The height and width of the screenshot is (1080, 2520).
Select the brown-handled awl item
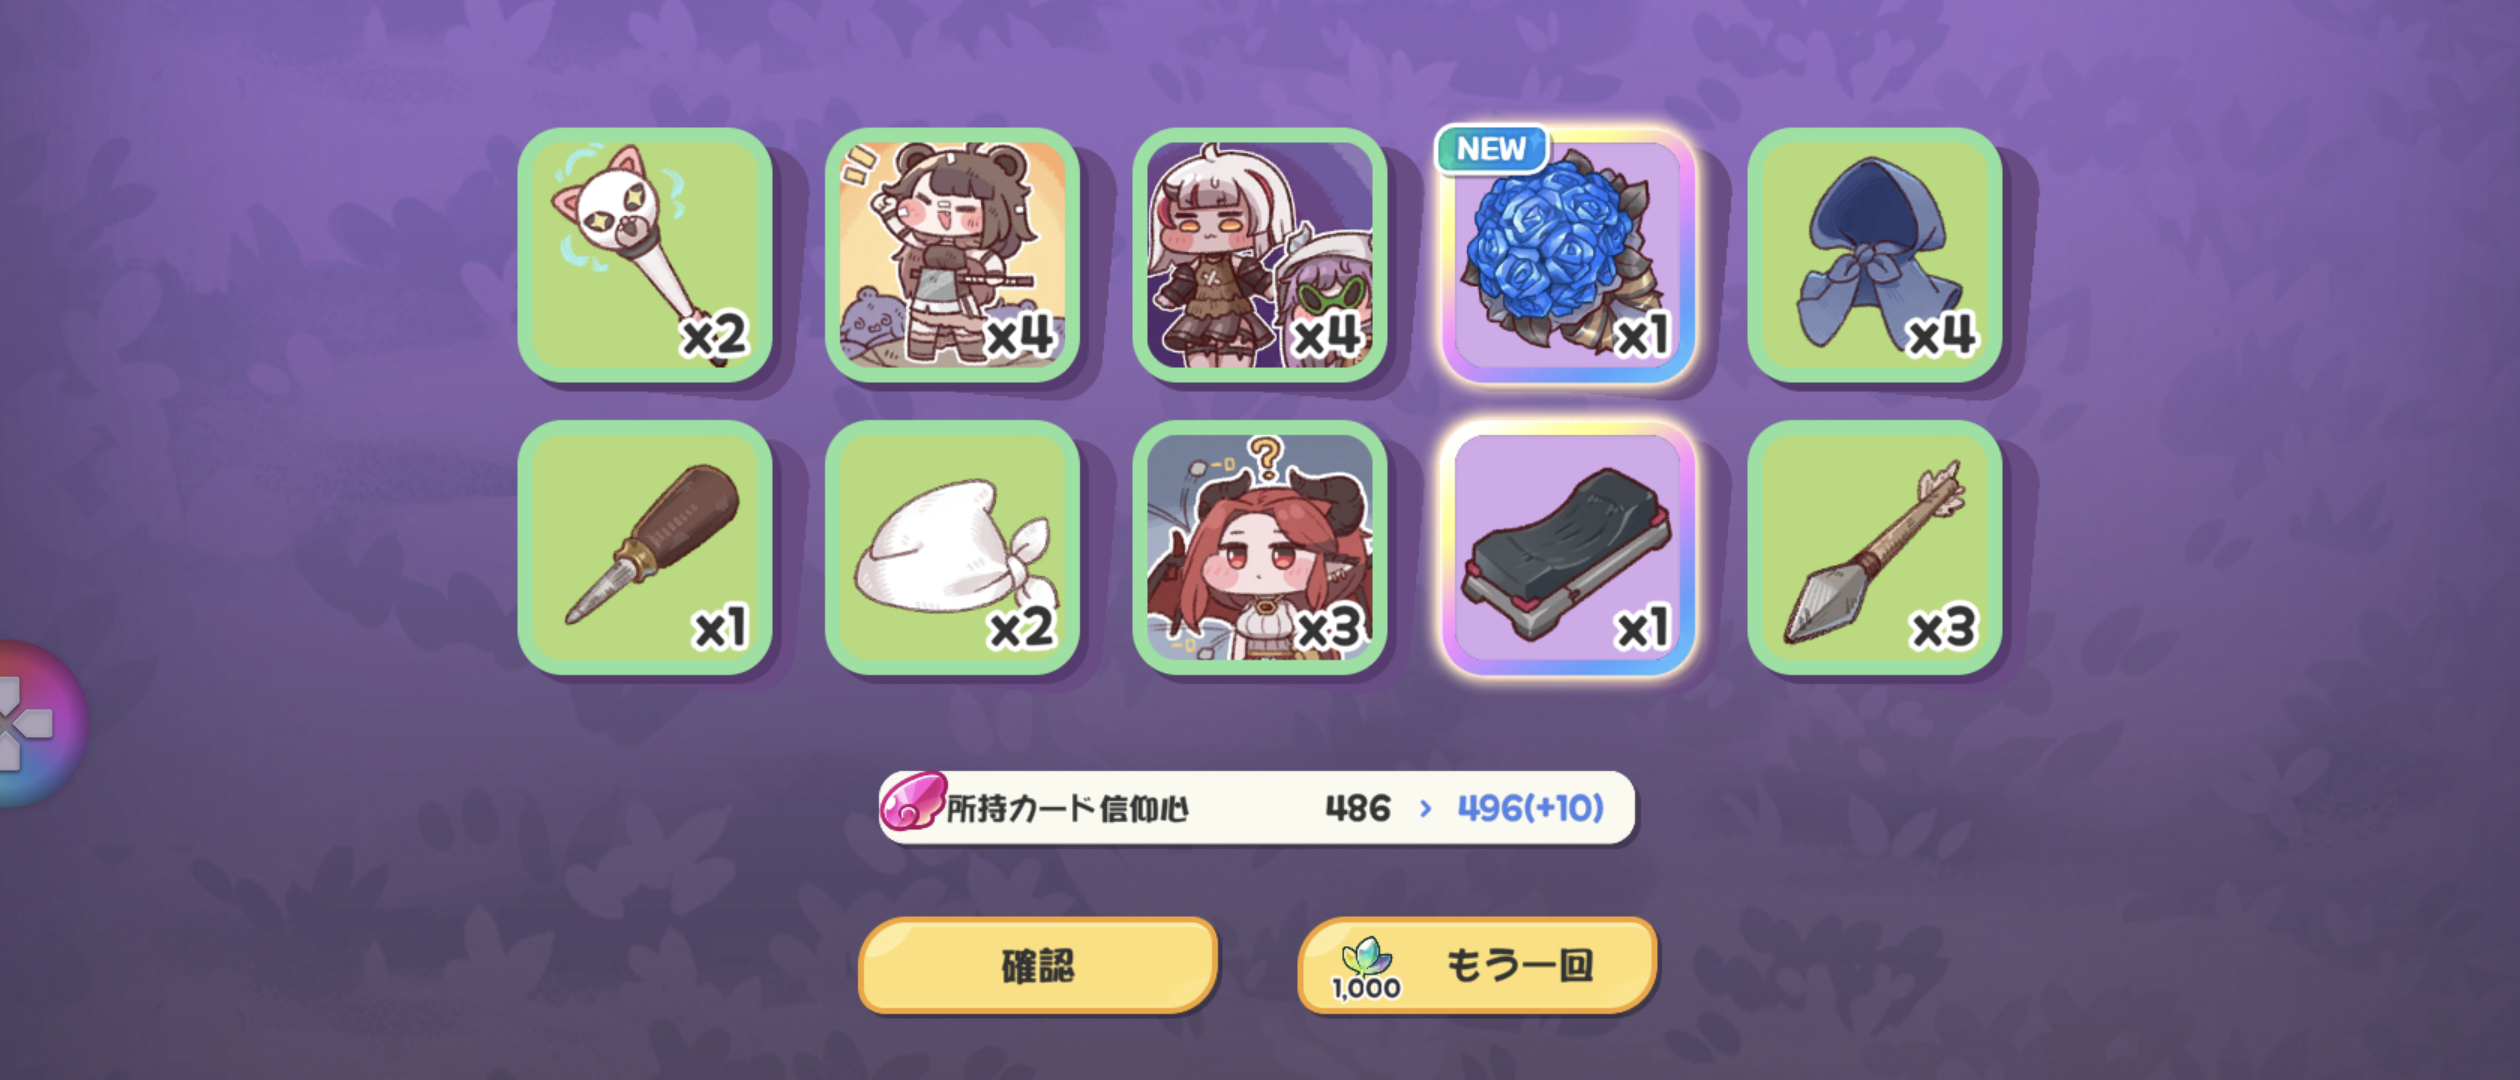pos(645,547)
